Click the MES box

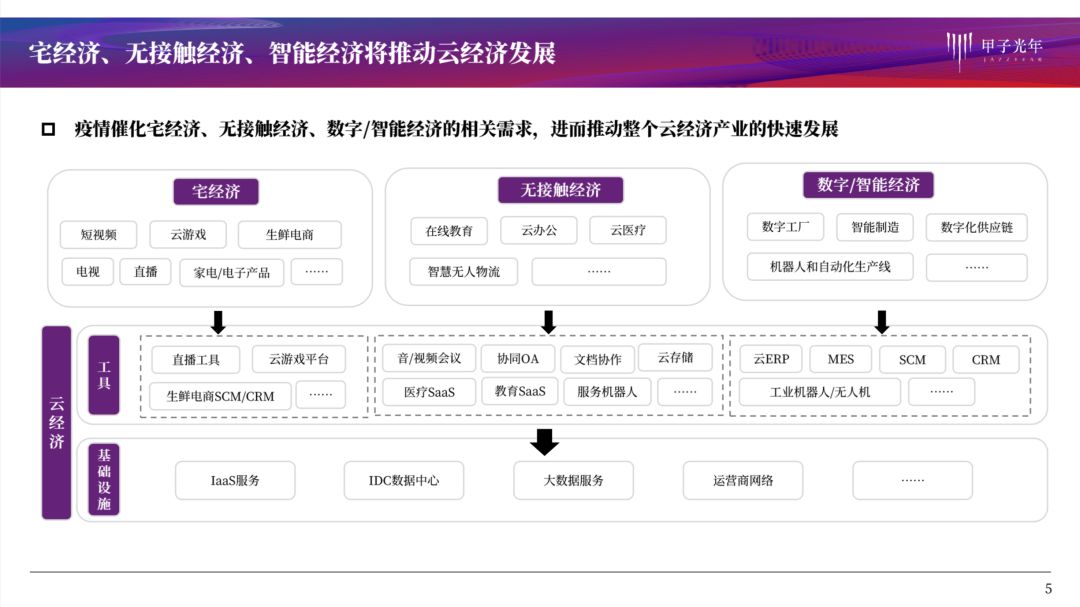[x=840, y=359]
